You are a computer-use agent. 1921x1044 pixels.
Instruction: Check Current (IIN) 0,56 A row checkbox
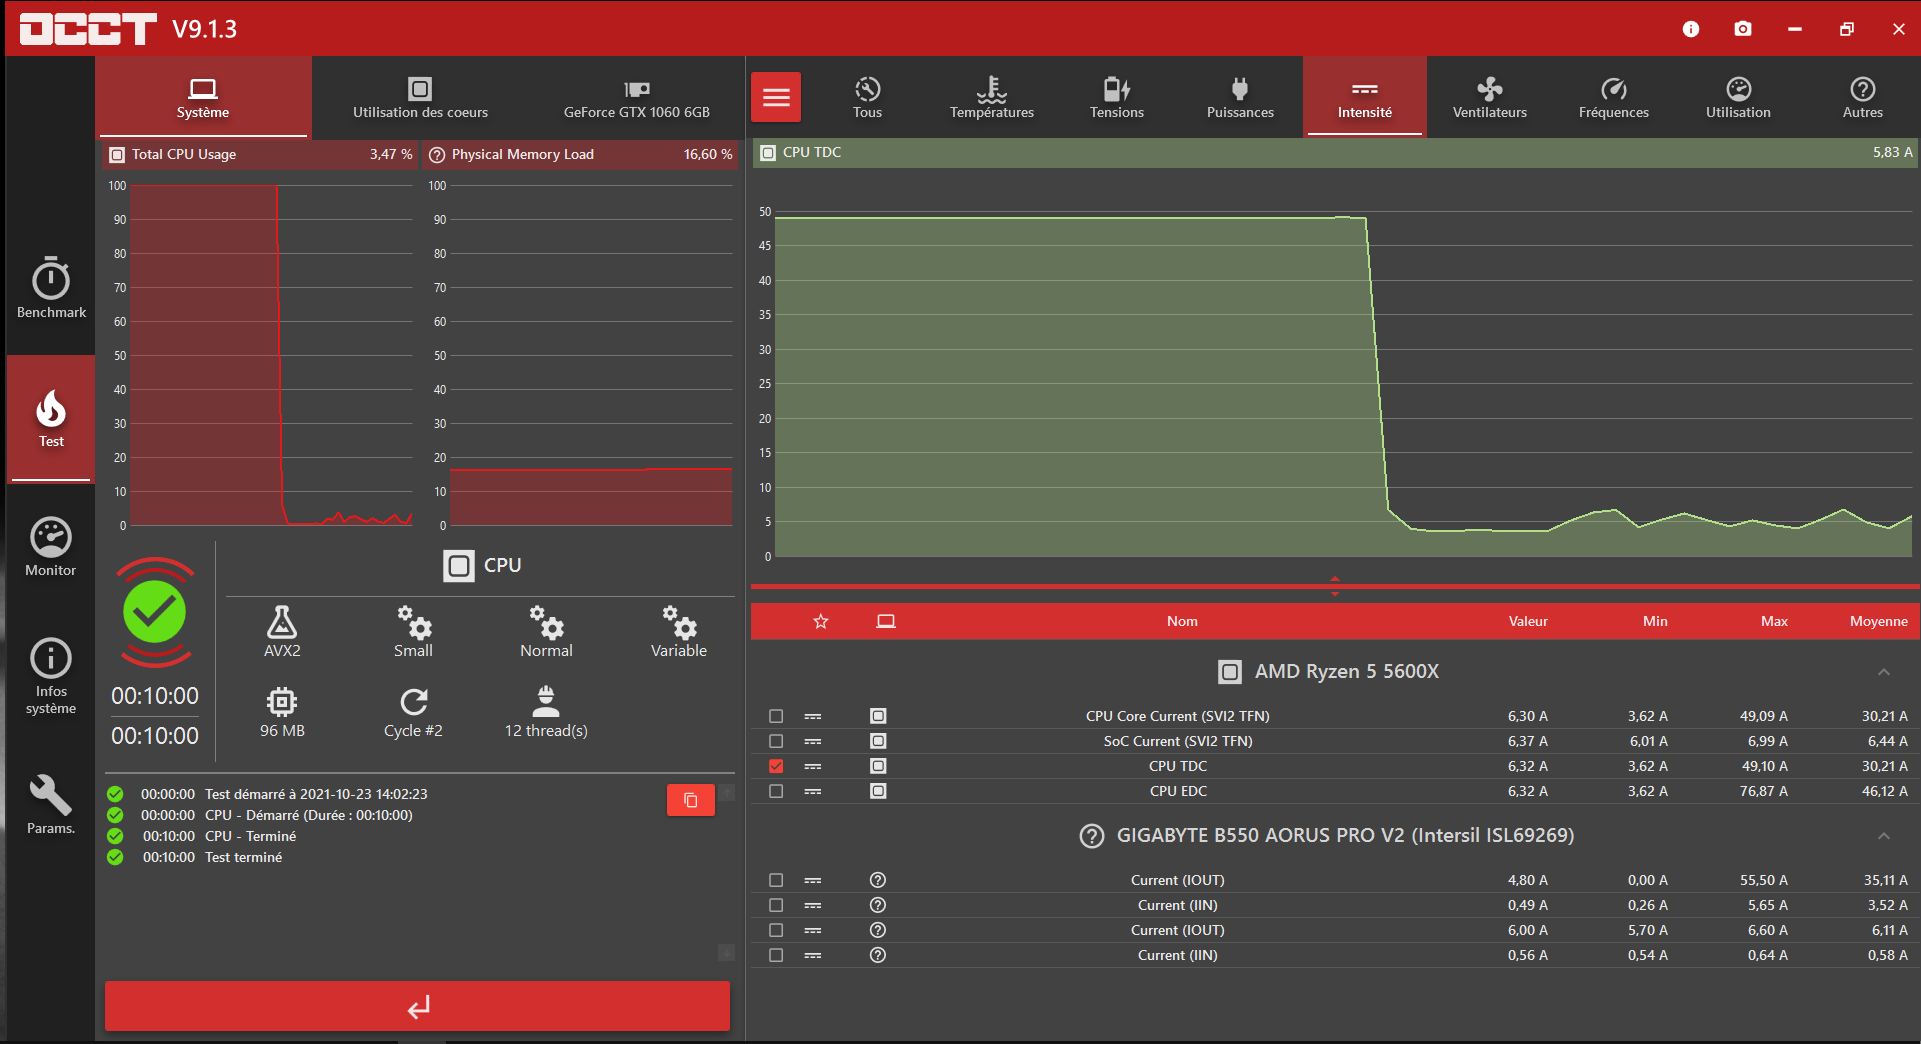[x=776, y=955]
